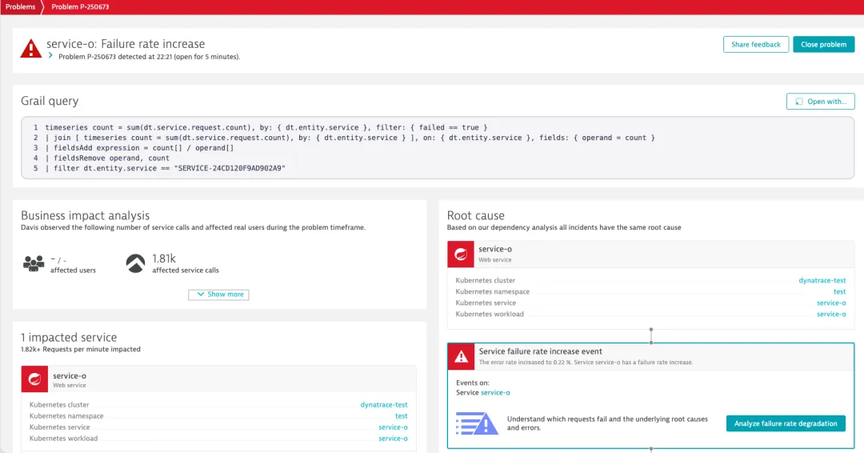Screen dimensions: 864x453
Task: Open service-o link under Events on
Action: [495, 392]
